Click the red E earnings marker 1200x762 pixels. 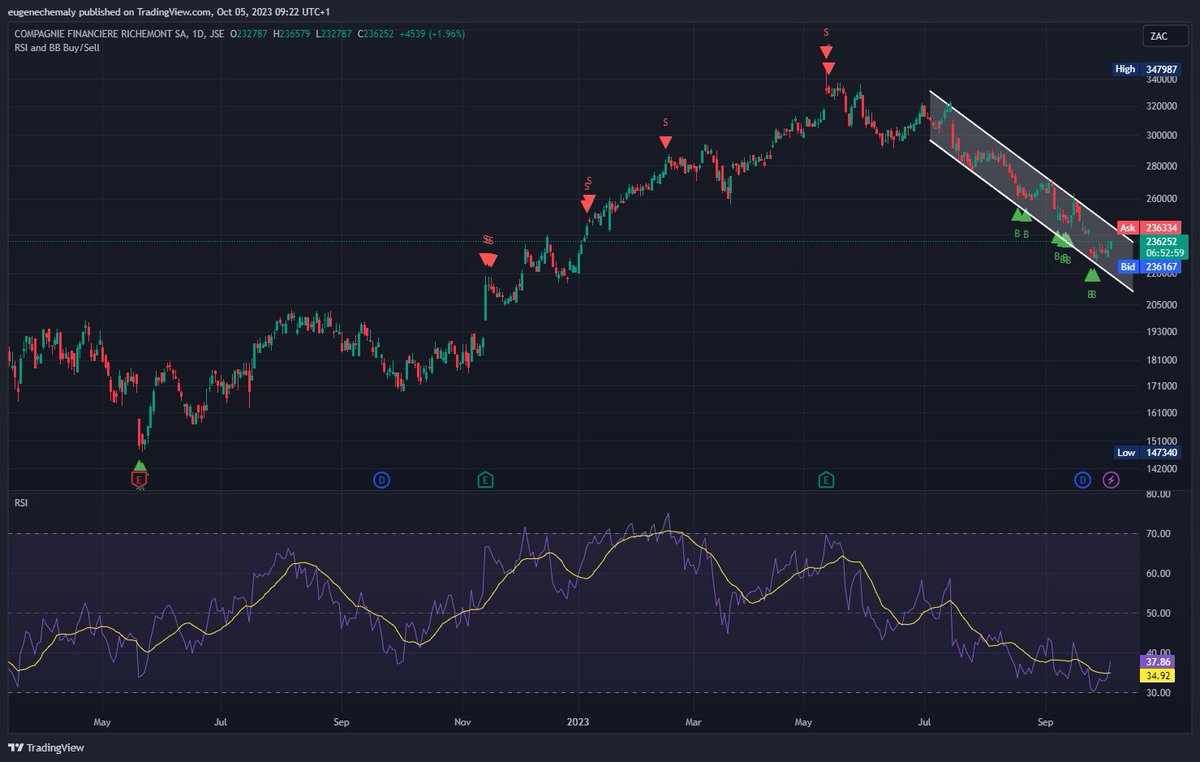[140, 480]
